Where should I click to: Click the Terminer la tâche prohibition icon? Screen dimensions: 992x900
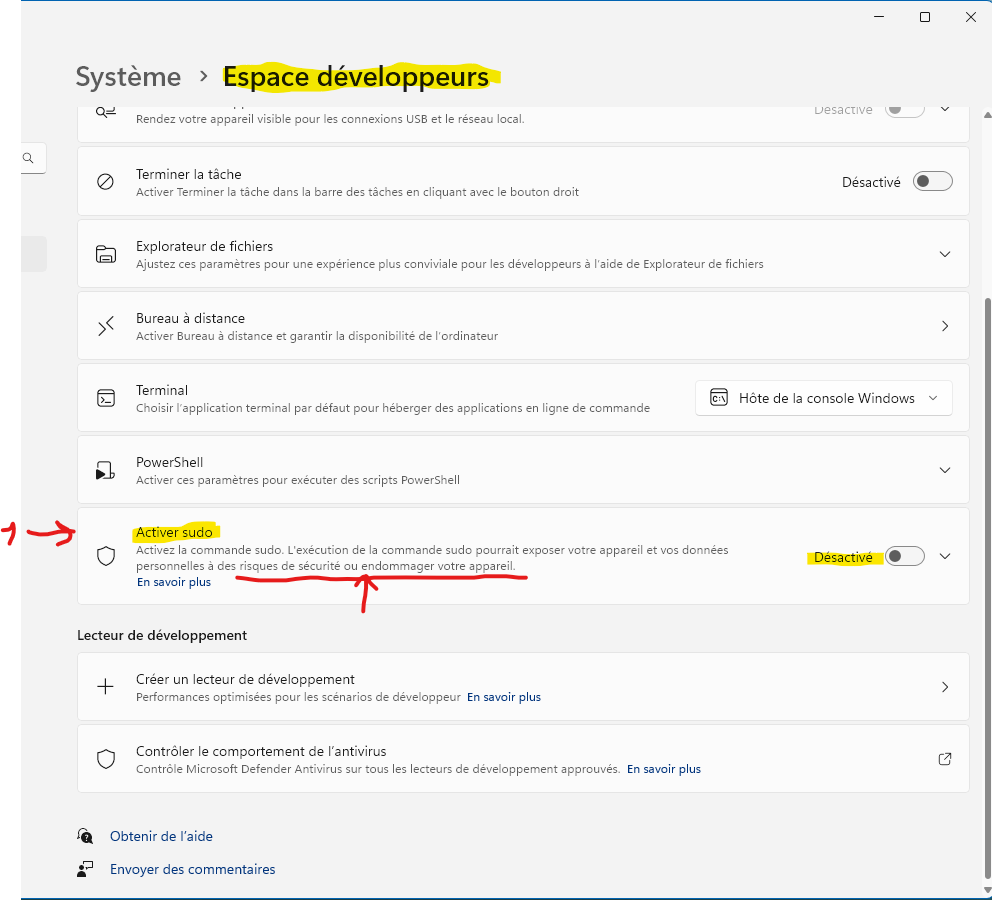point(106,182)
